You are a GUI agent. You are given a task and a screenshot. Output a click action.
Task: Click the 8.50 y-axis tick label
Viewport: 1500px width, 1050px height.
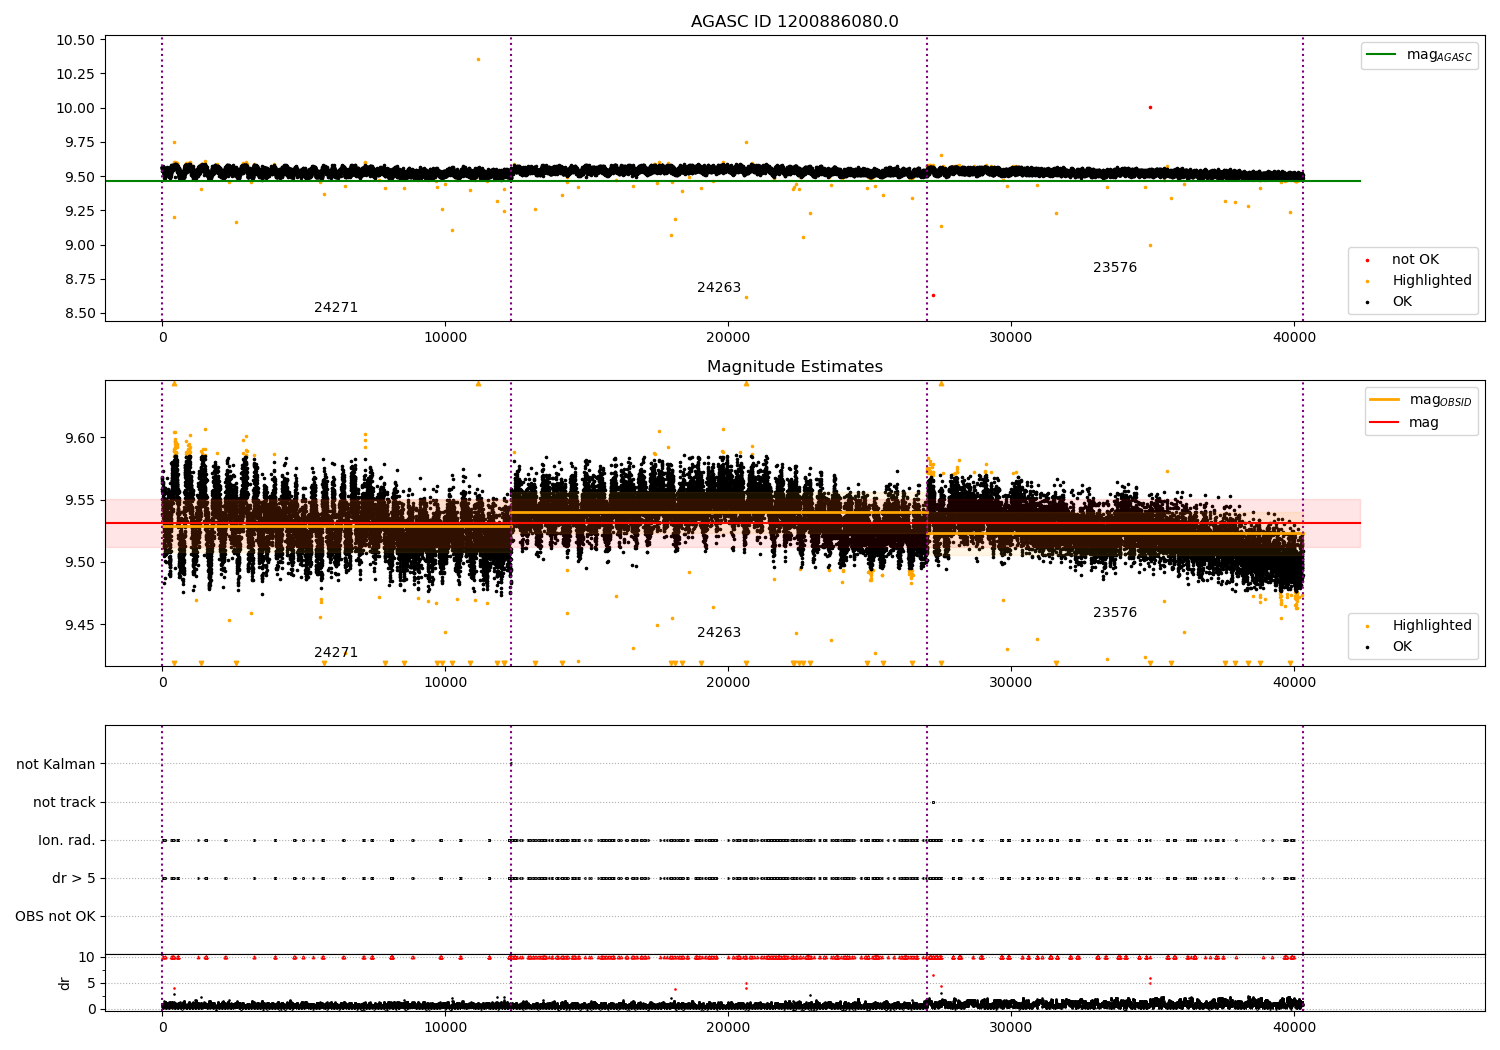(x=79, y=313)
